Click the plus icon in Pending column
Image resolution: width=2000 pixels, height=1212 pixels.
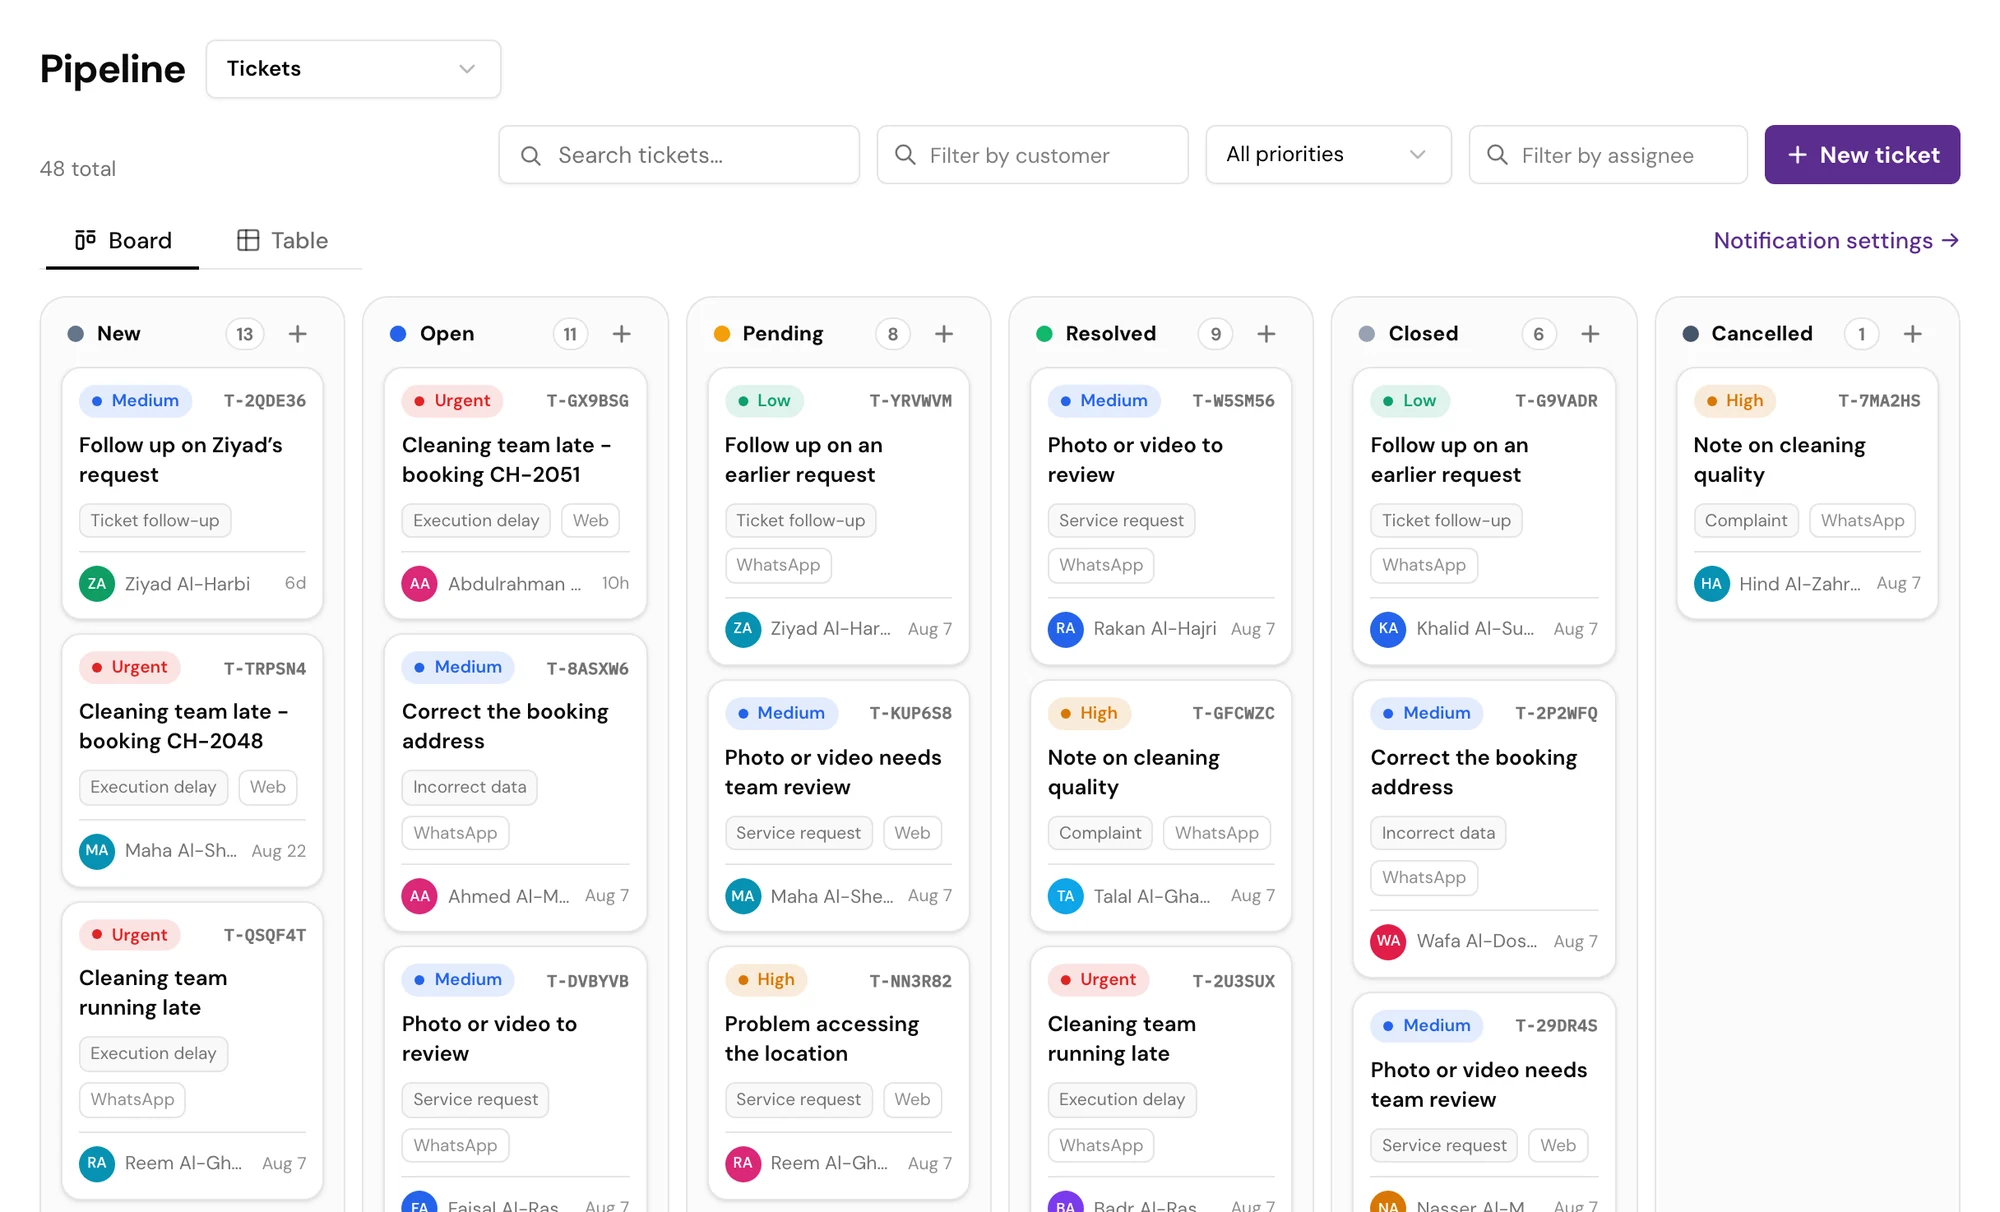(x=944, y=334)
